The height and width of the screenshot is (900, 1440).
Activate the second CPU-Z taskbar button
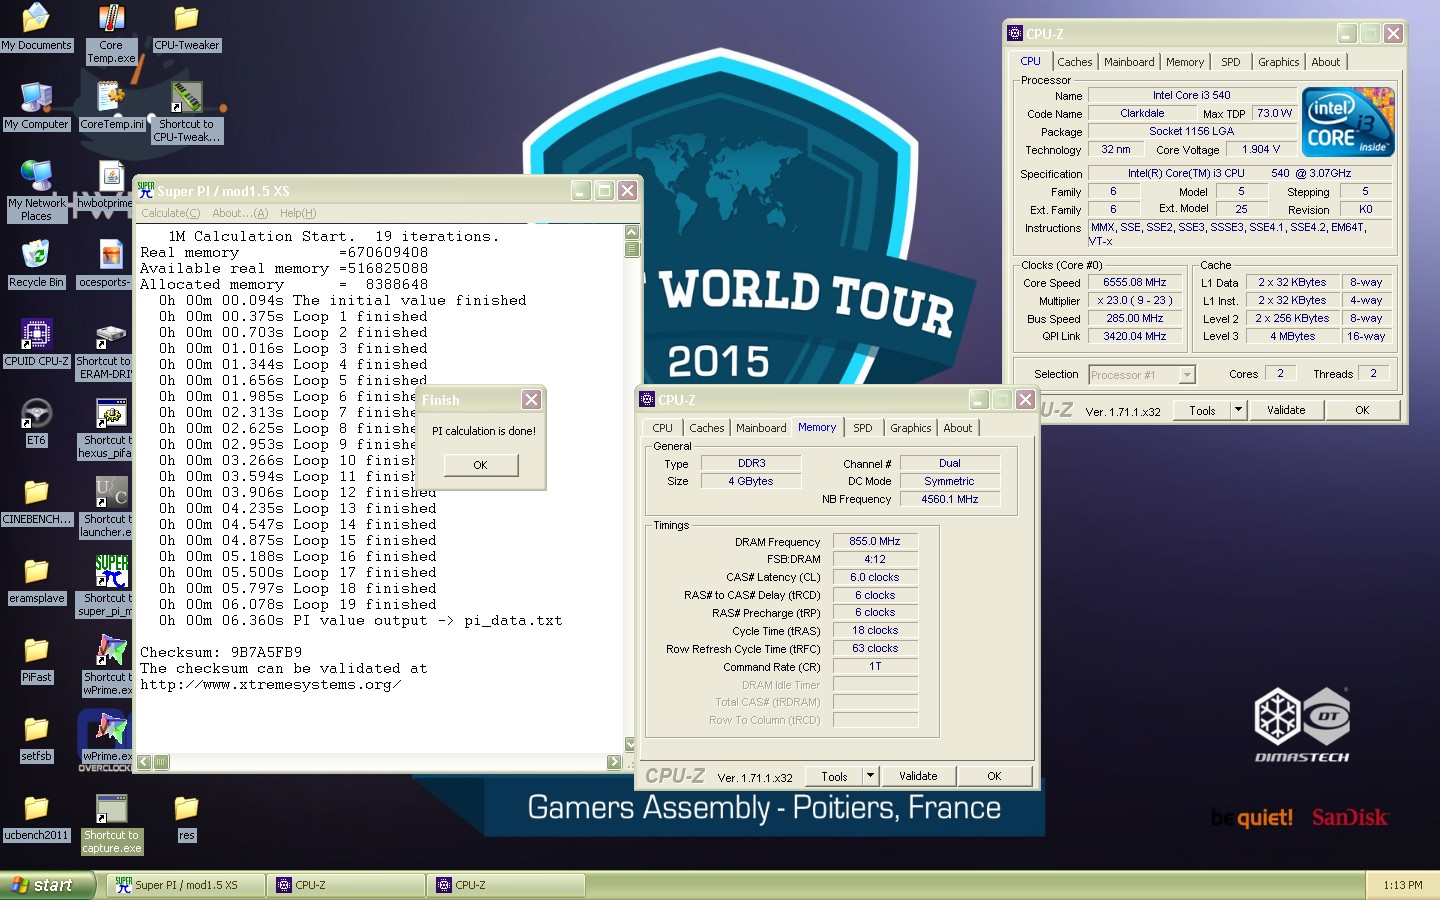(506, 885)
